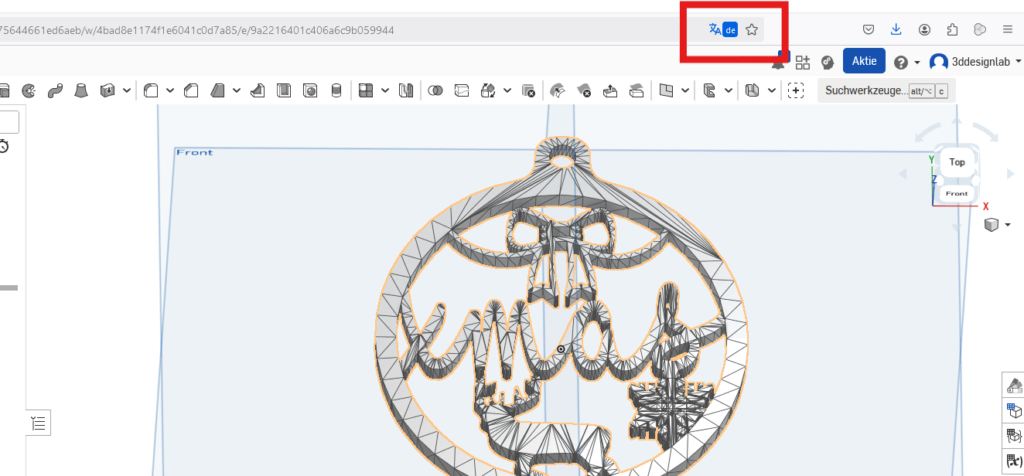Image resolution: width=1024 pixels, height=476 pixels.
Task: Select the Thicken tool
Action: coord(107,91)
